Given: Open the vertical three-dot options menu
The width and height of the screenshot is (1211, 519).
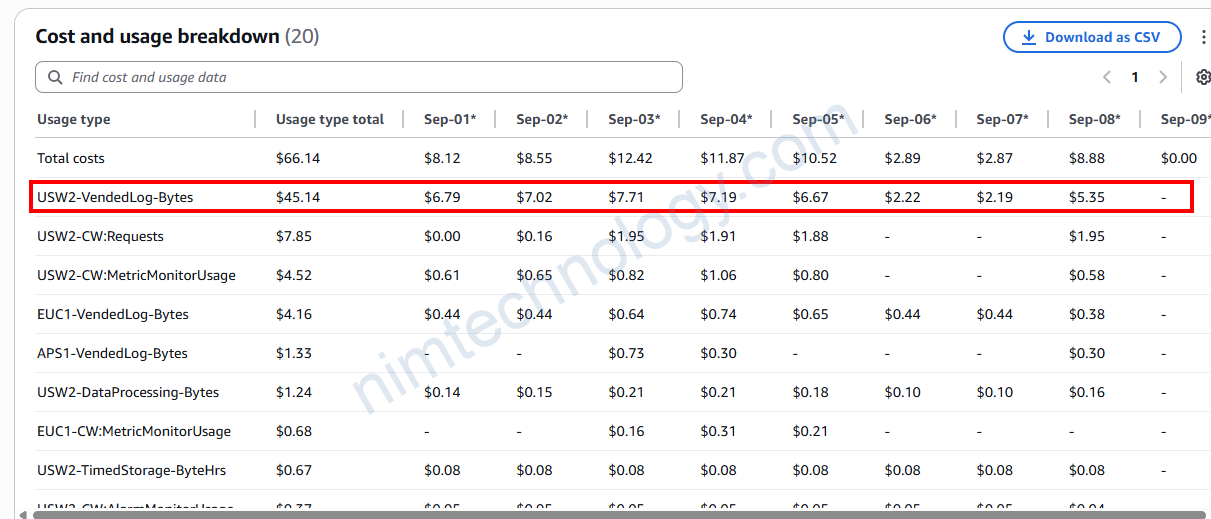Looking at the screenshot, I should pyautogui.click(x=1202, y=37).
